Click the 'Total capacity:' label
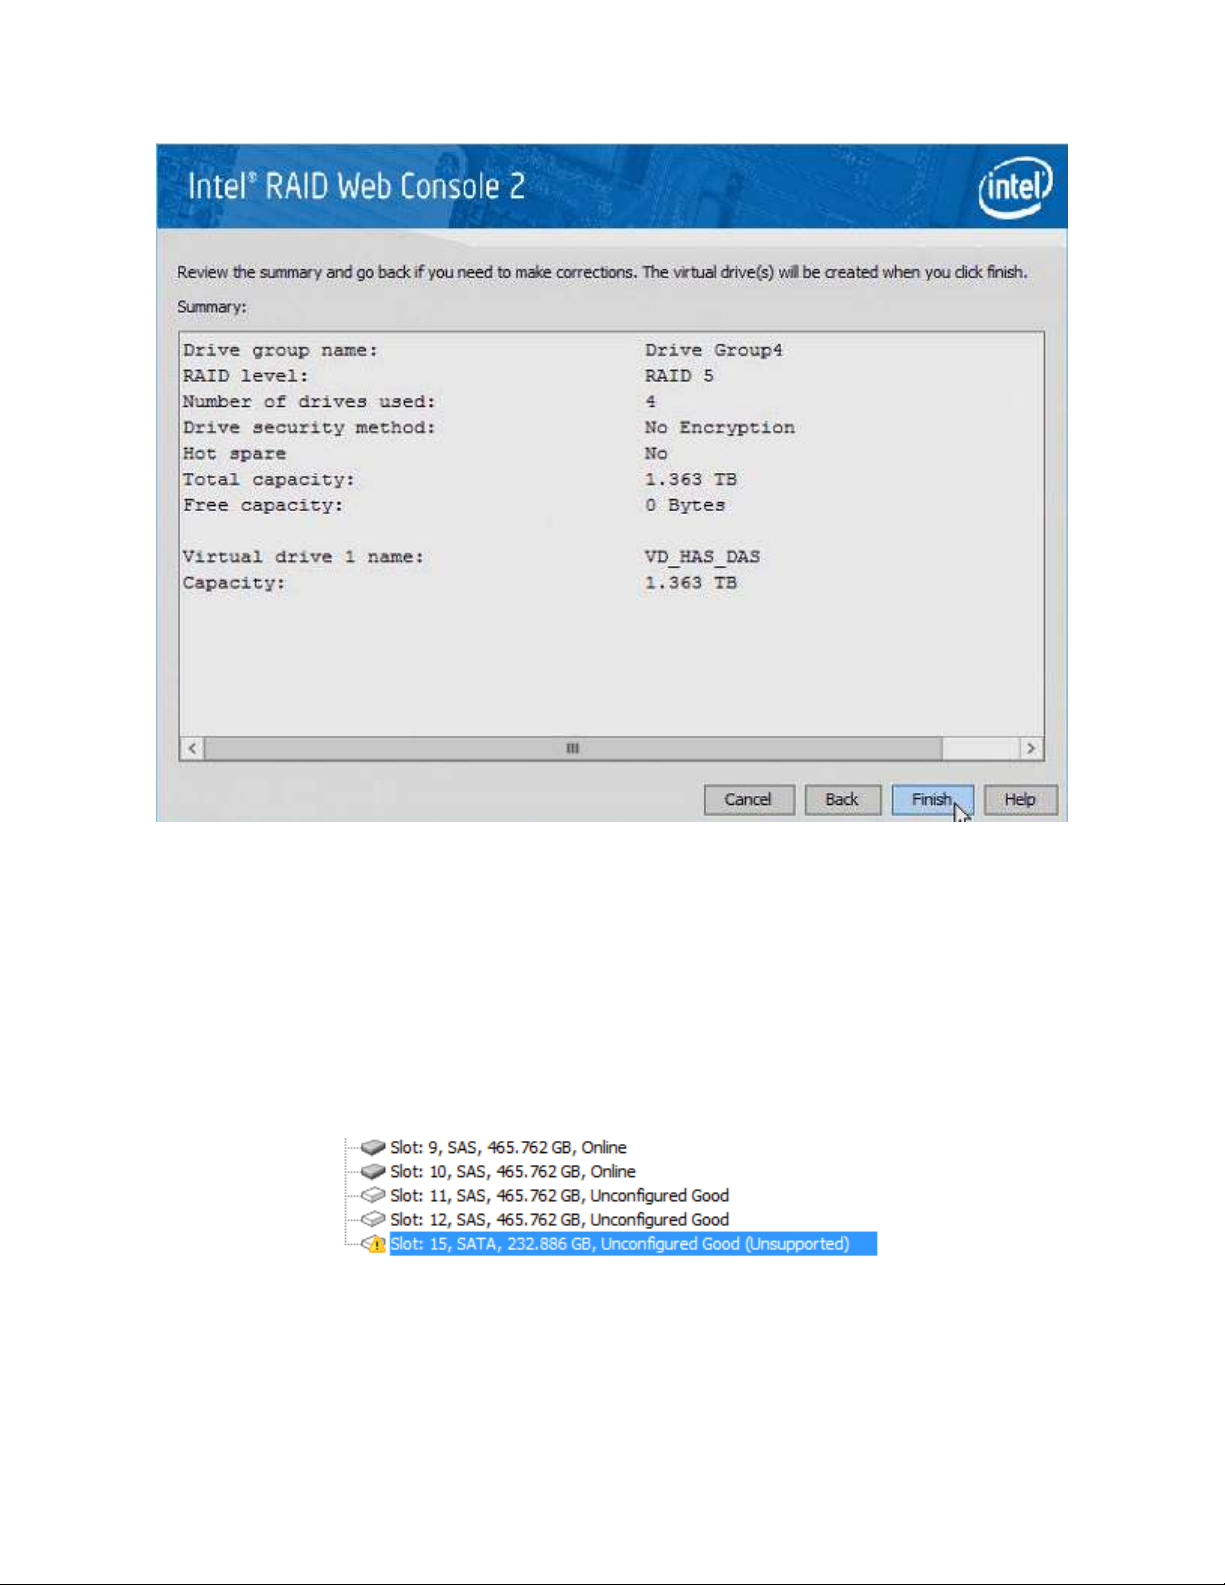This screenshot has height=1585, width=1225. pos(268,480)
